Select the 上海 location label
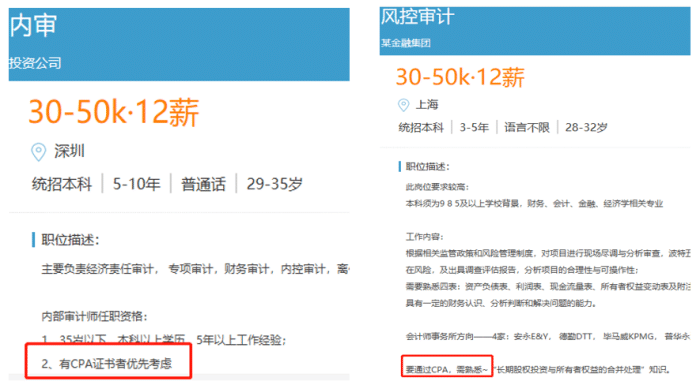This screenshot has width=700, height=385. tap(427, 105)
